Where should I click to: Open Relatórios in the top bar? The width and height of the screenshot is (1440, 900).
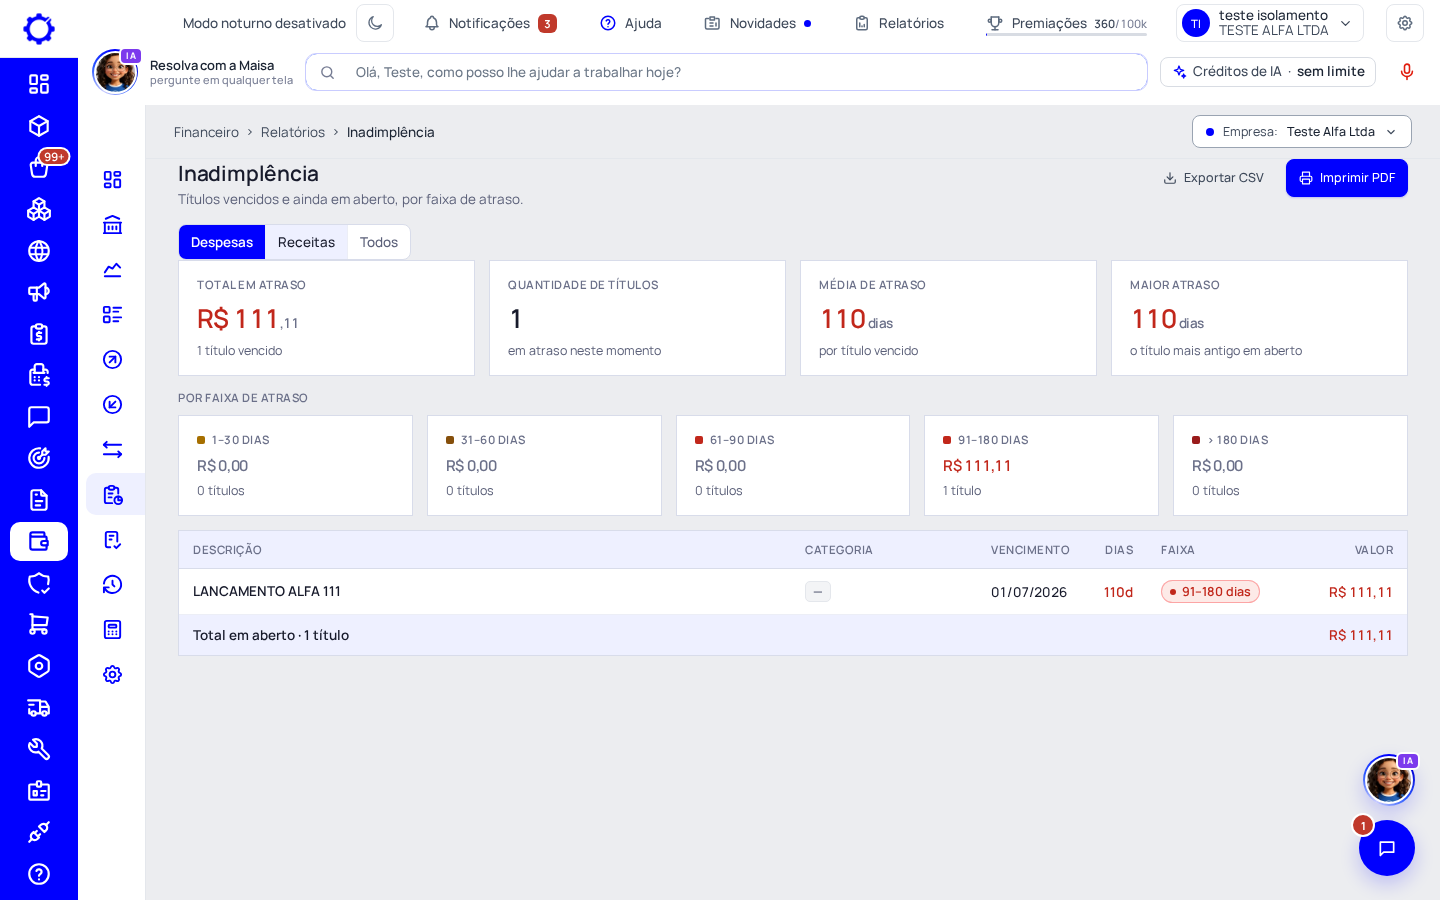tap(899, 23)
